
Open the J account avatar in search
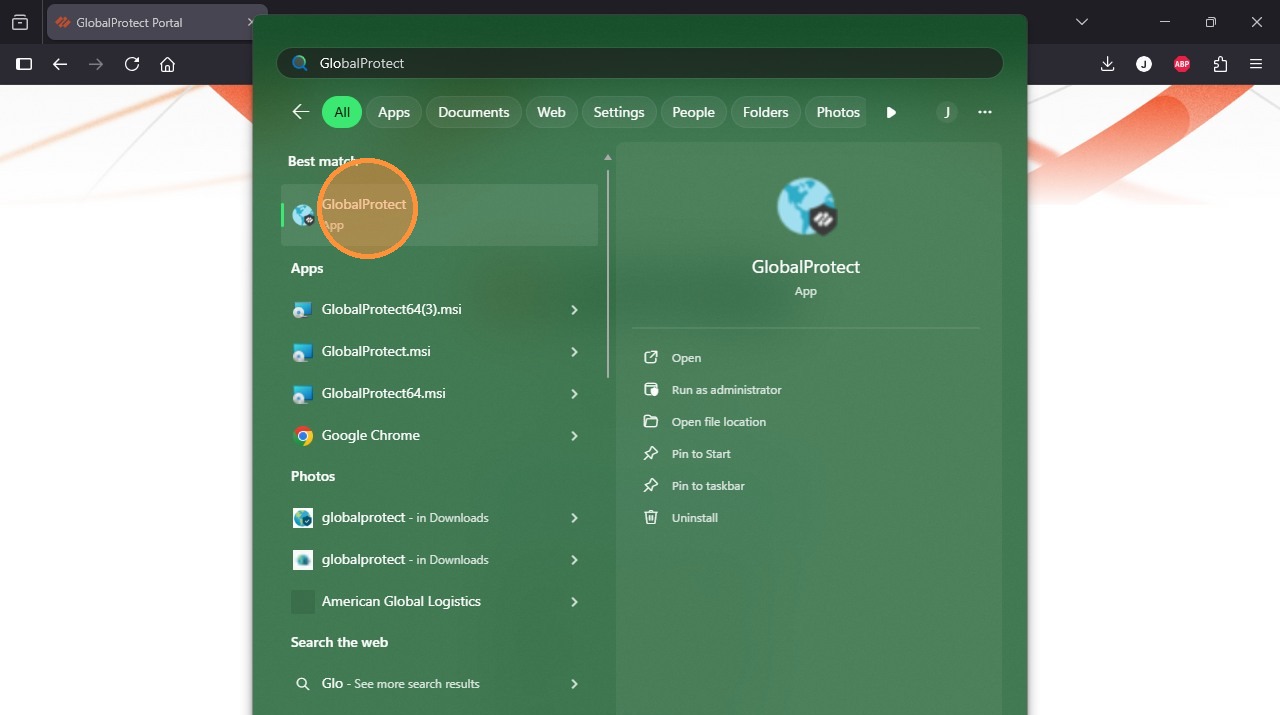click(946, 112)
